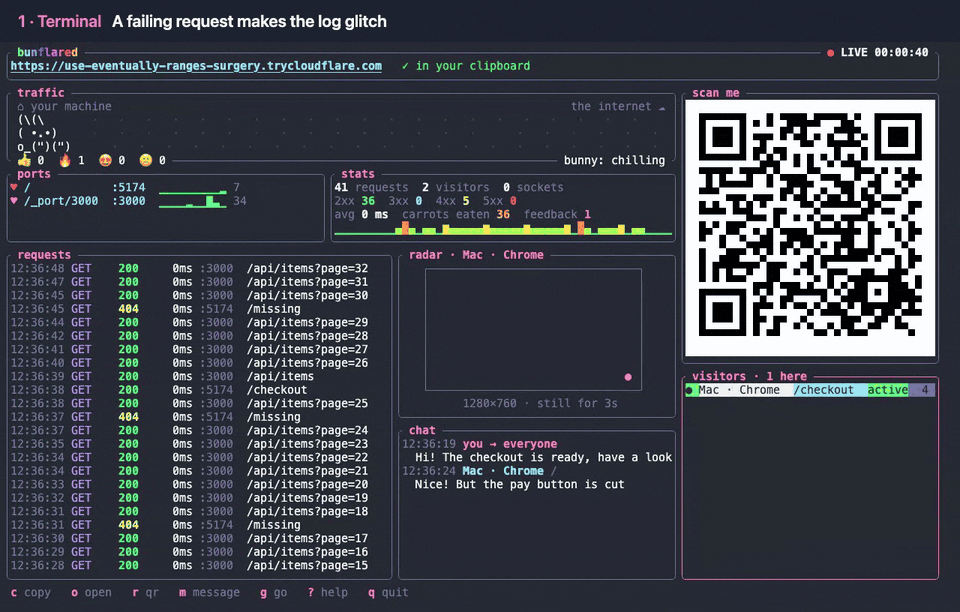Click the thumbs-up emoji reaction counter
Screen dimensions: 960x612
click(x=31, y=160)
